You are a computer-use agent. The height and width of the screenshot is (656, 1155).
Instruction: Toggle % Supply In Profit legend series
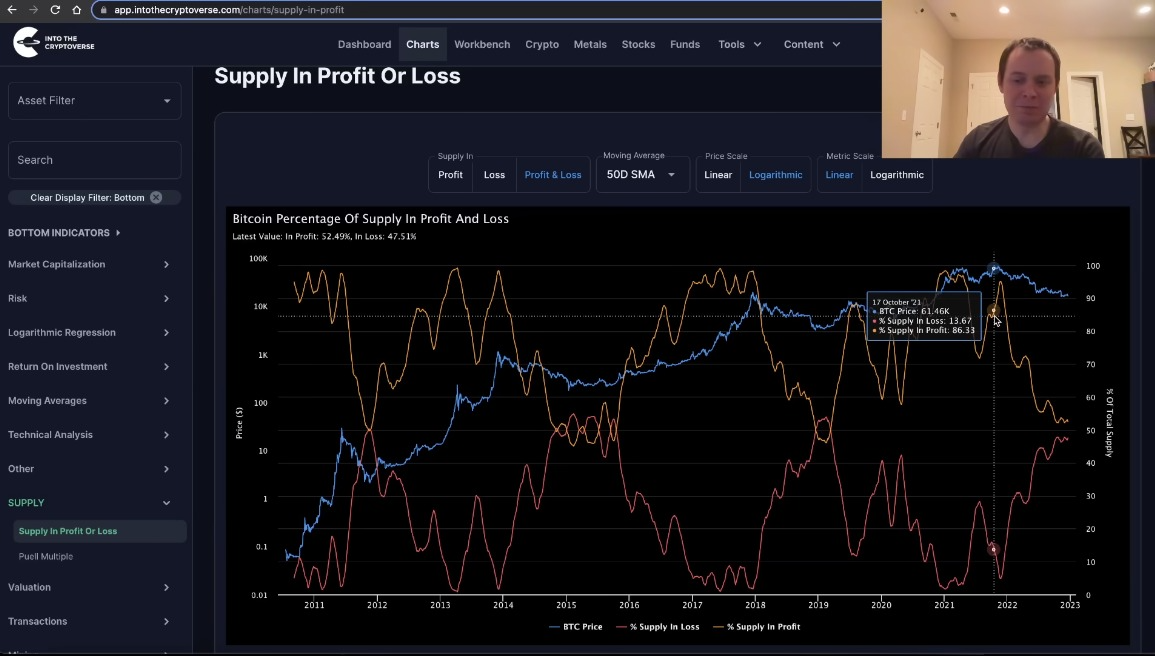(756, 627)
